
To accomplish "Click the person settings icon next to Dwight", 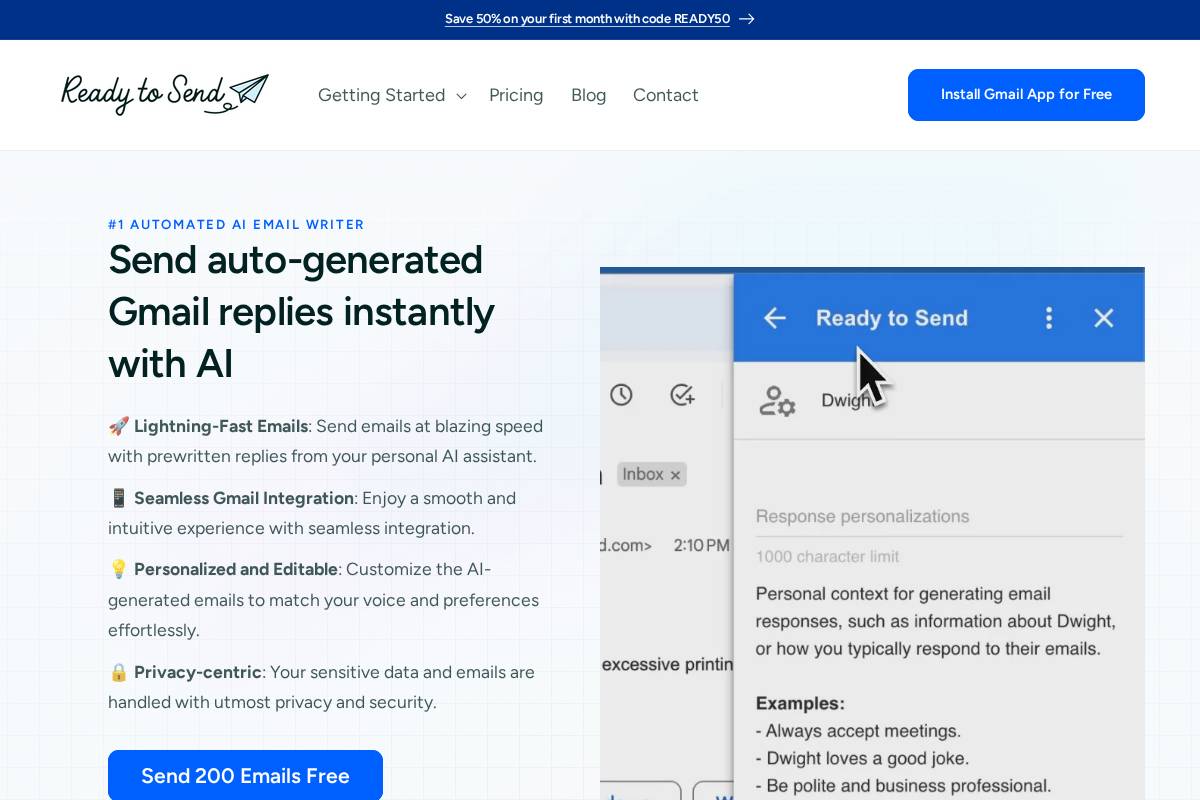I will click(778, 400).
